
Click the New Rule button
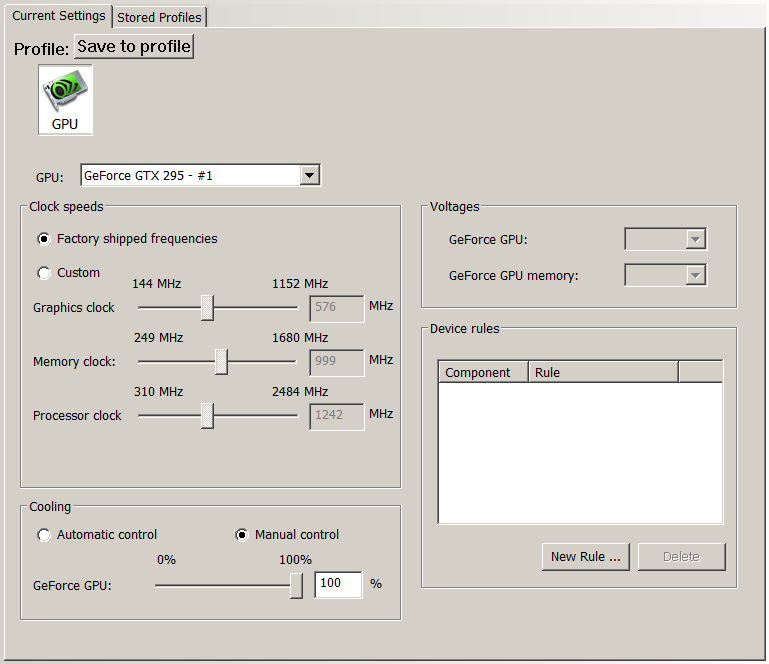click(x=586, y=557)
